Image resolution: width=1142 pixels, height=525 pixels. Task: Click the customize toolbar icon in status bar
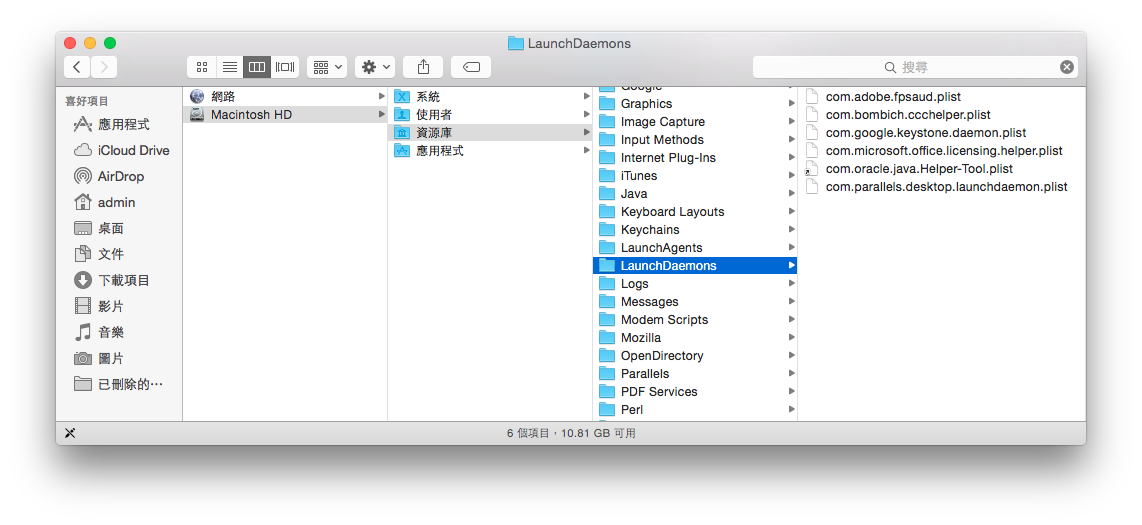click(x=70, y=433)
